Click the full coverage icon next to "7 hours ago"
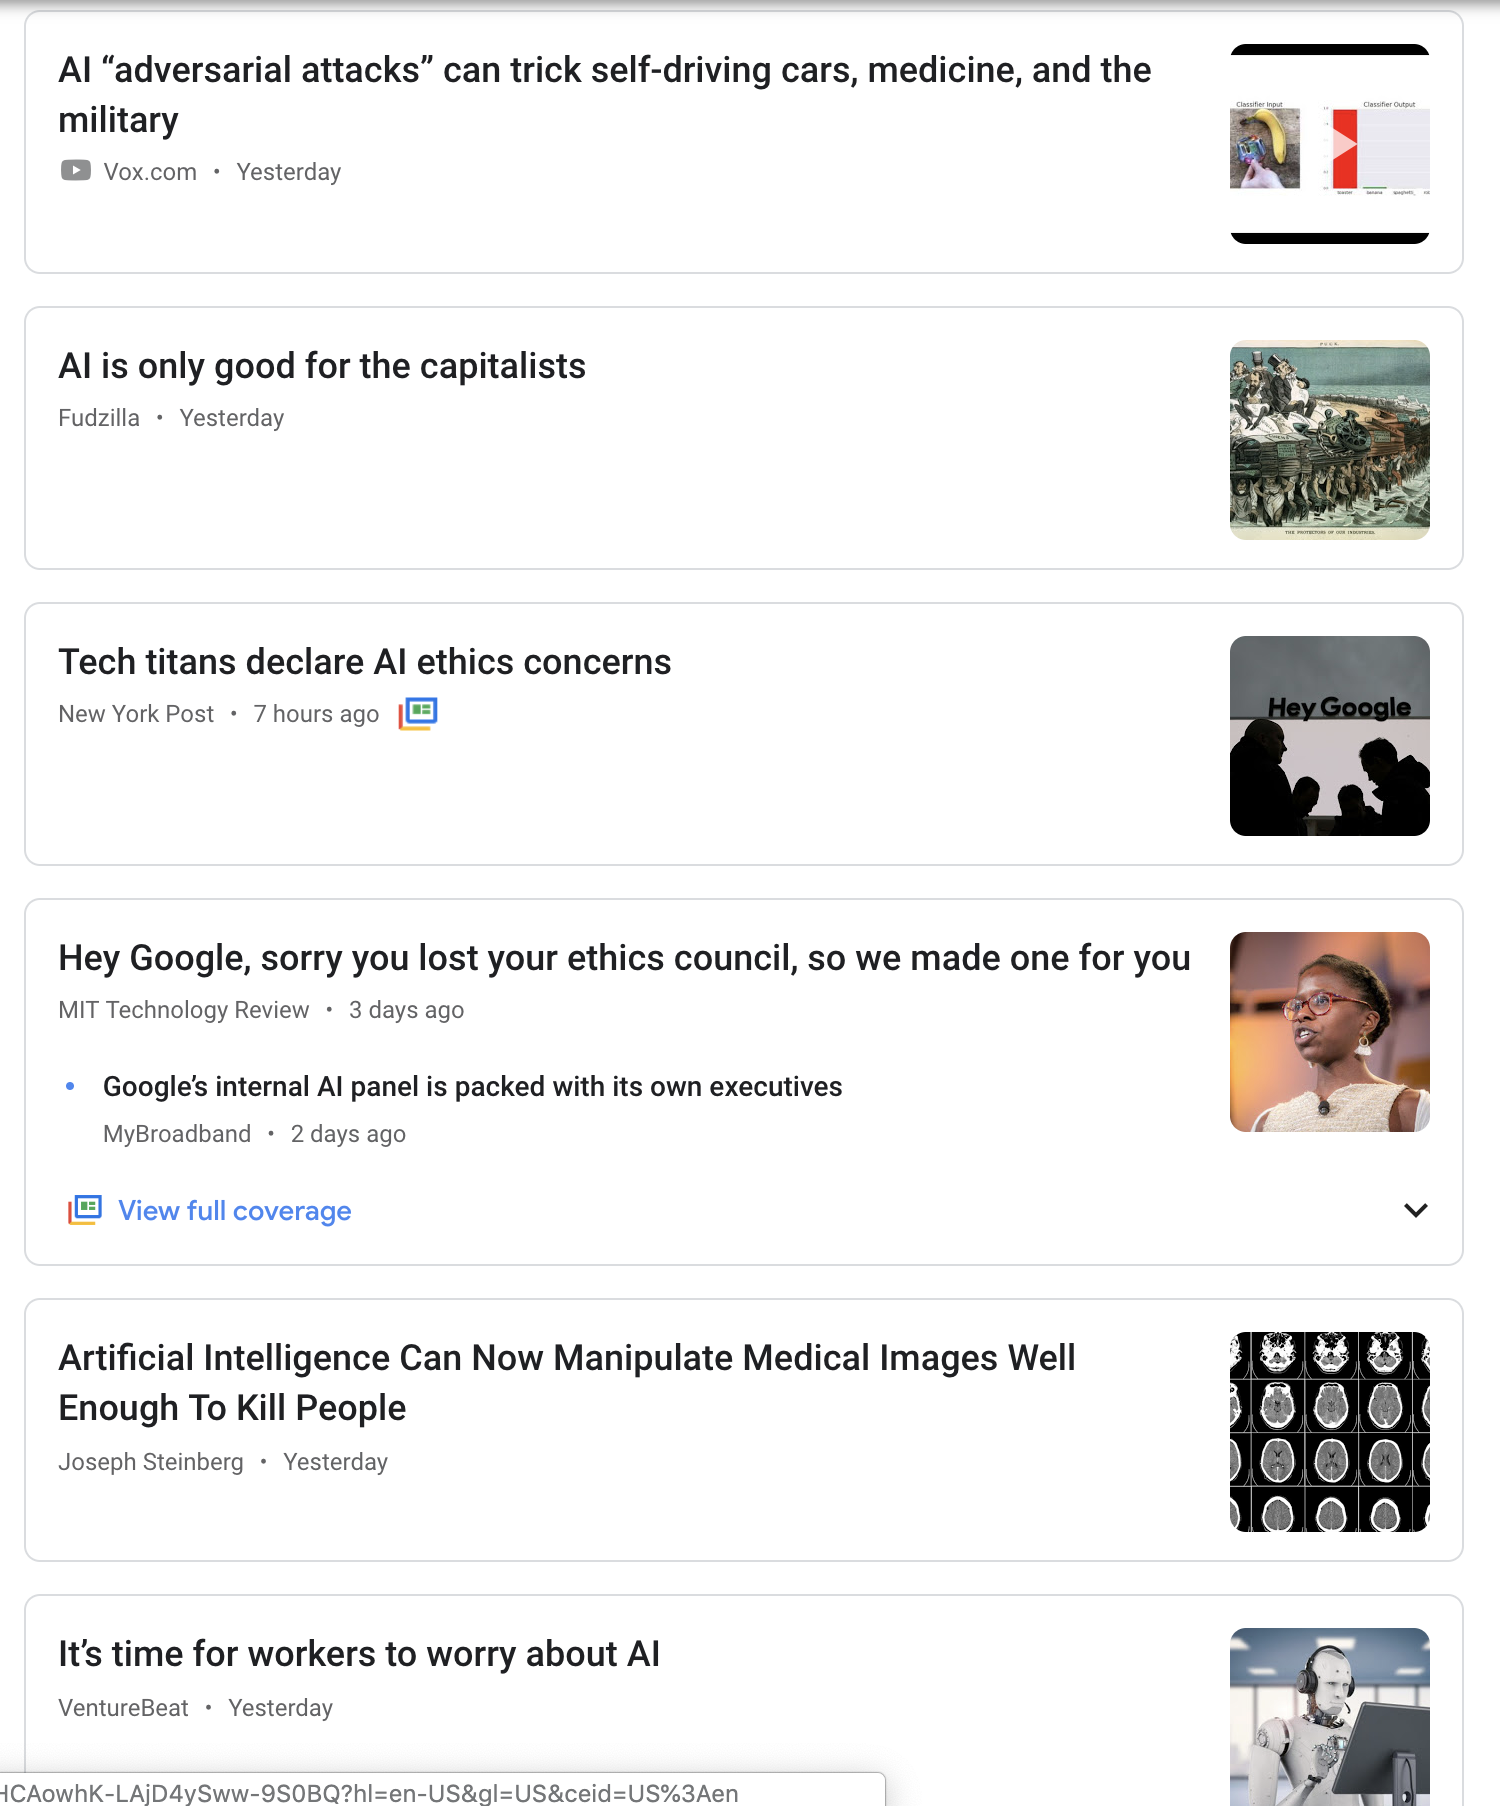 (418, 714)
